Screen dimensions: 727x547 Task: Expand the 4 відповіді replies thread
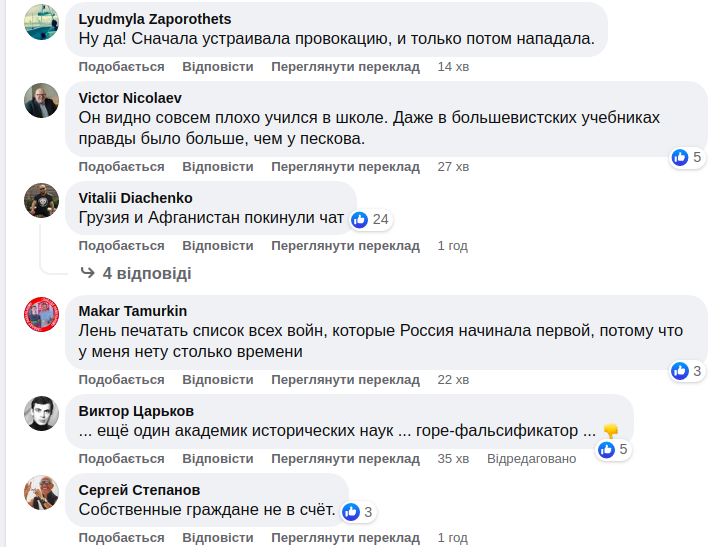(146, 273)
